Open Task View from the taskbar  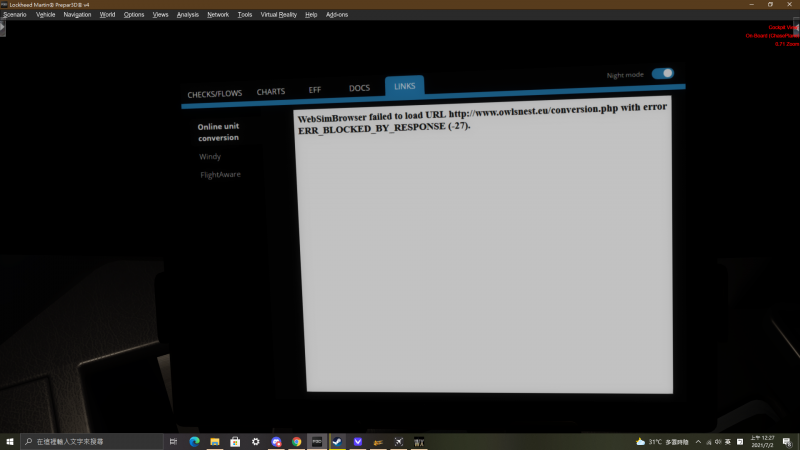(x=173, y=441)
